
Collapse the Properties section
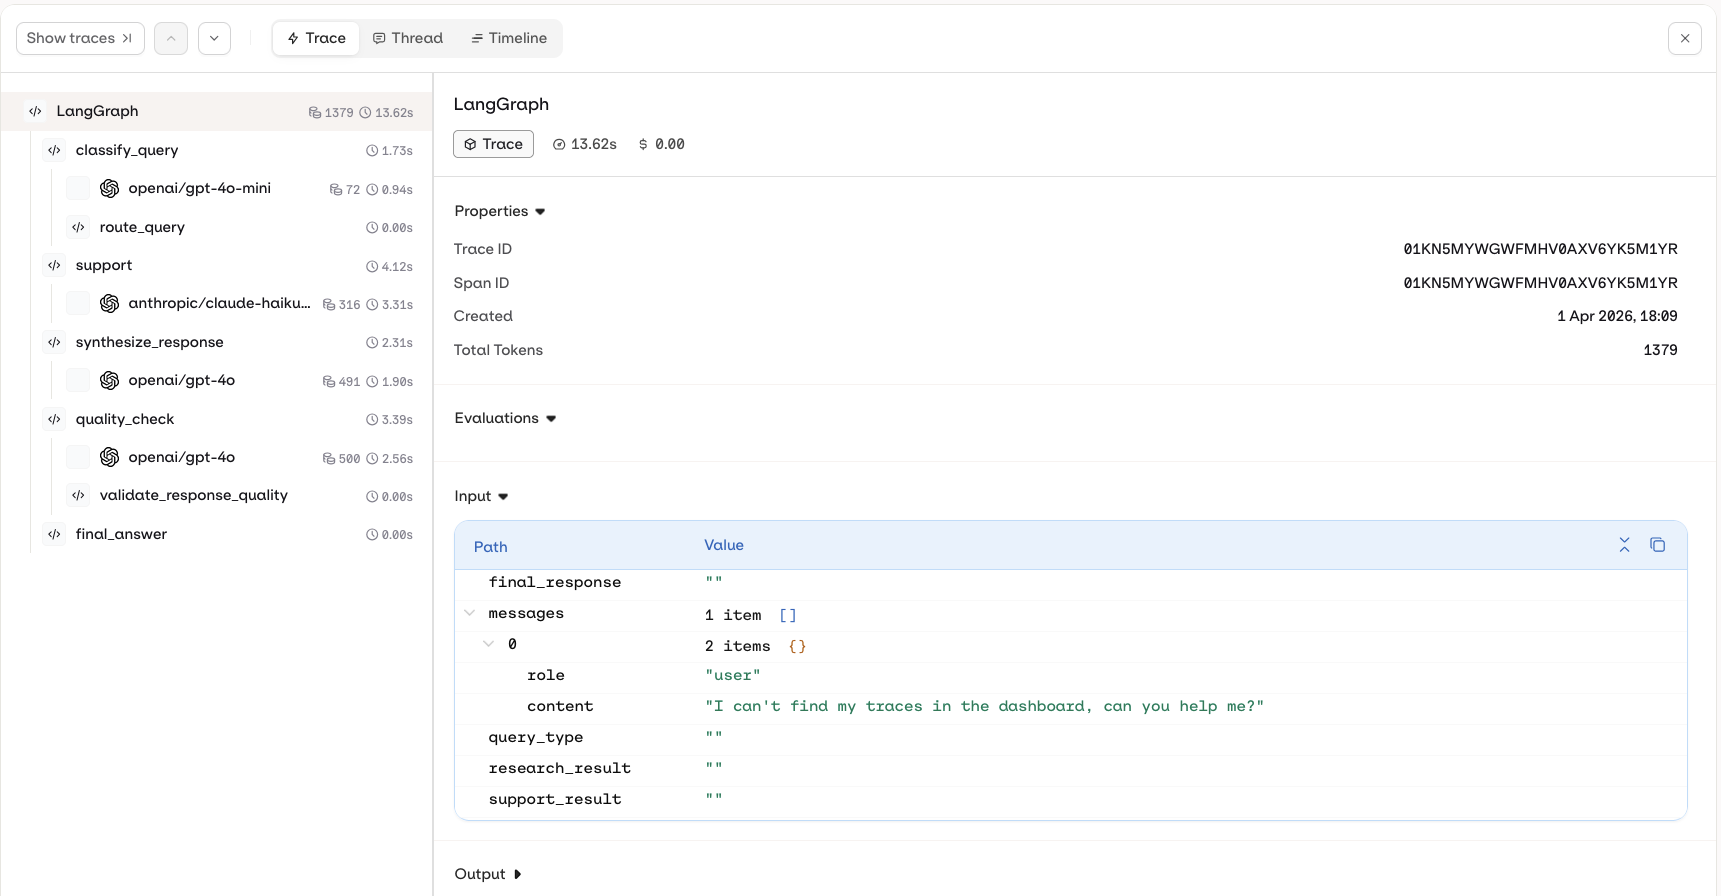click(500, 211)
